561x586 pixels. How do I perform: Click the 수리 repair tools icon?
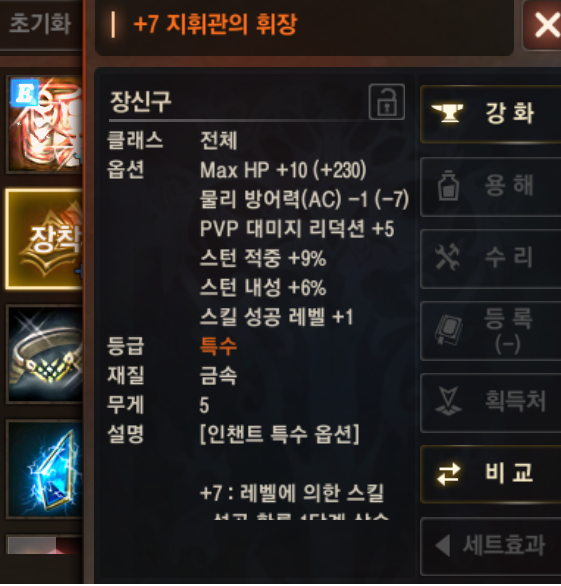point(447,257)
